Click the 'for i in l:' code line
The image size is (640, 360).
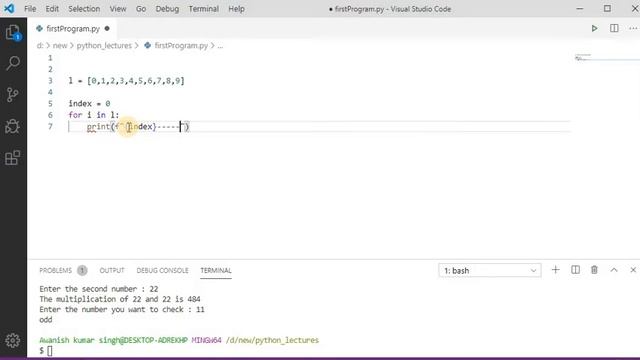click(94, 115)
